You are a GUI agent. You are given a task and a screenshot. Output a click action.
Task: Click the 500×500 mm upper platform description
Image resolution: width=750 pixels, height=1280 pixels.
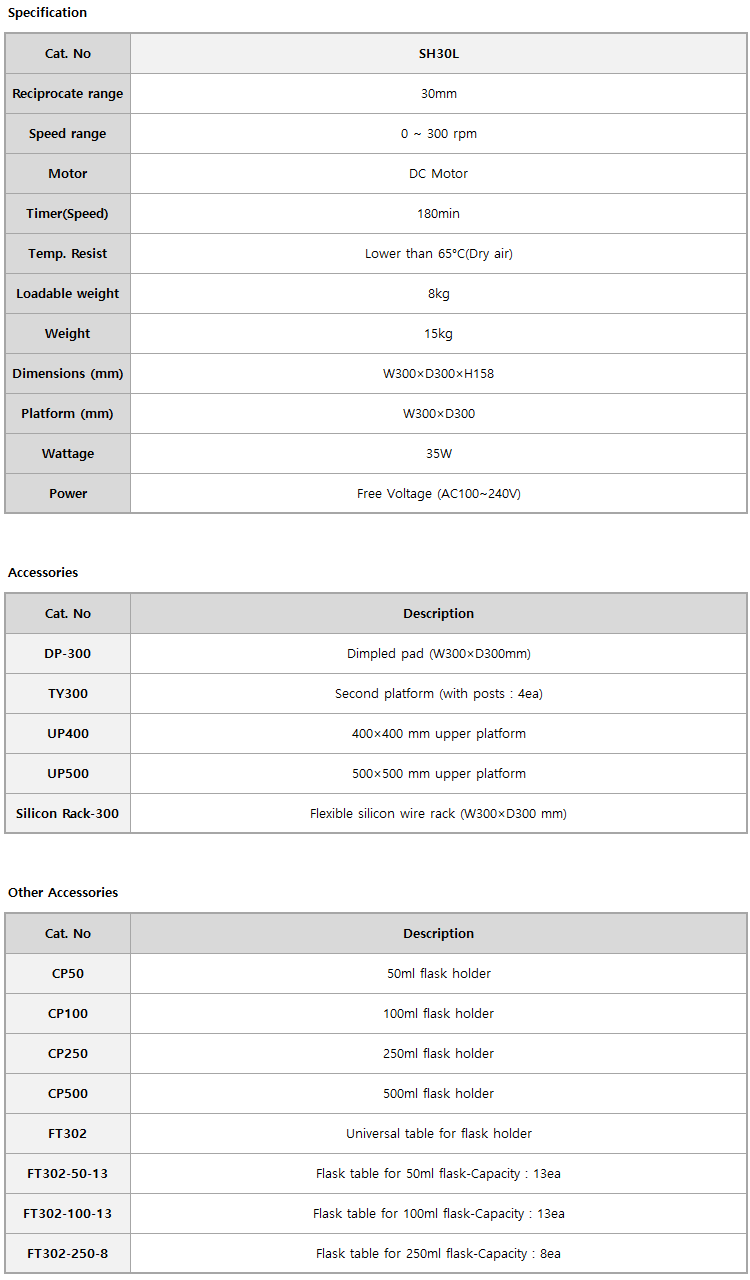(438, 774)
